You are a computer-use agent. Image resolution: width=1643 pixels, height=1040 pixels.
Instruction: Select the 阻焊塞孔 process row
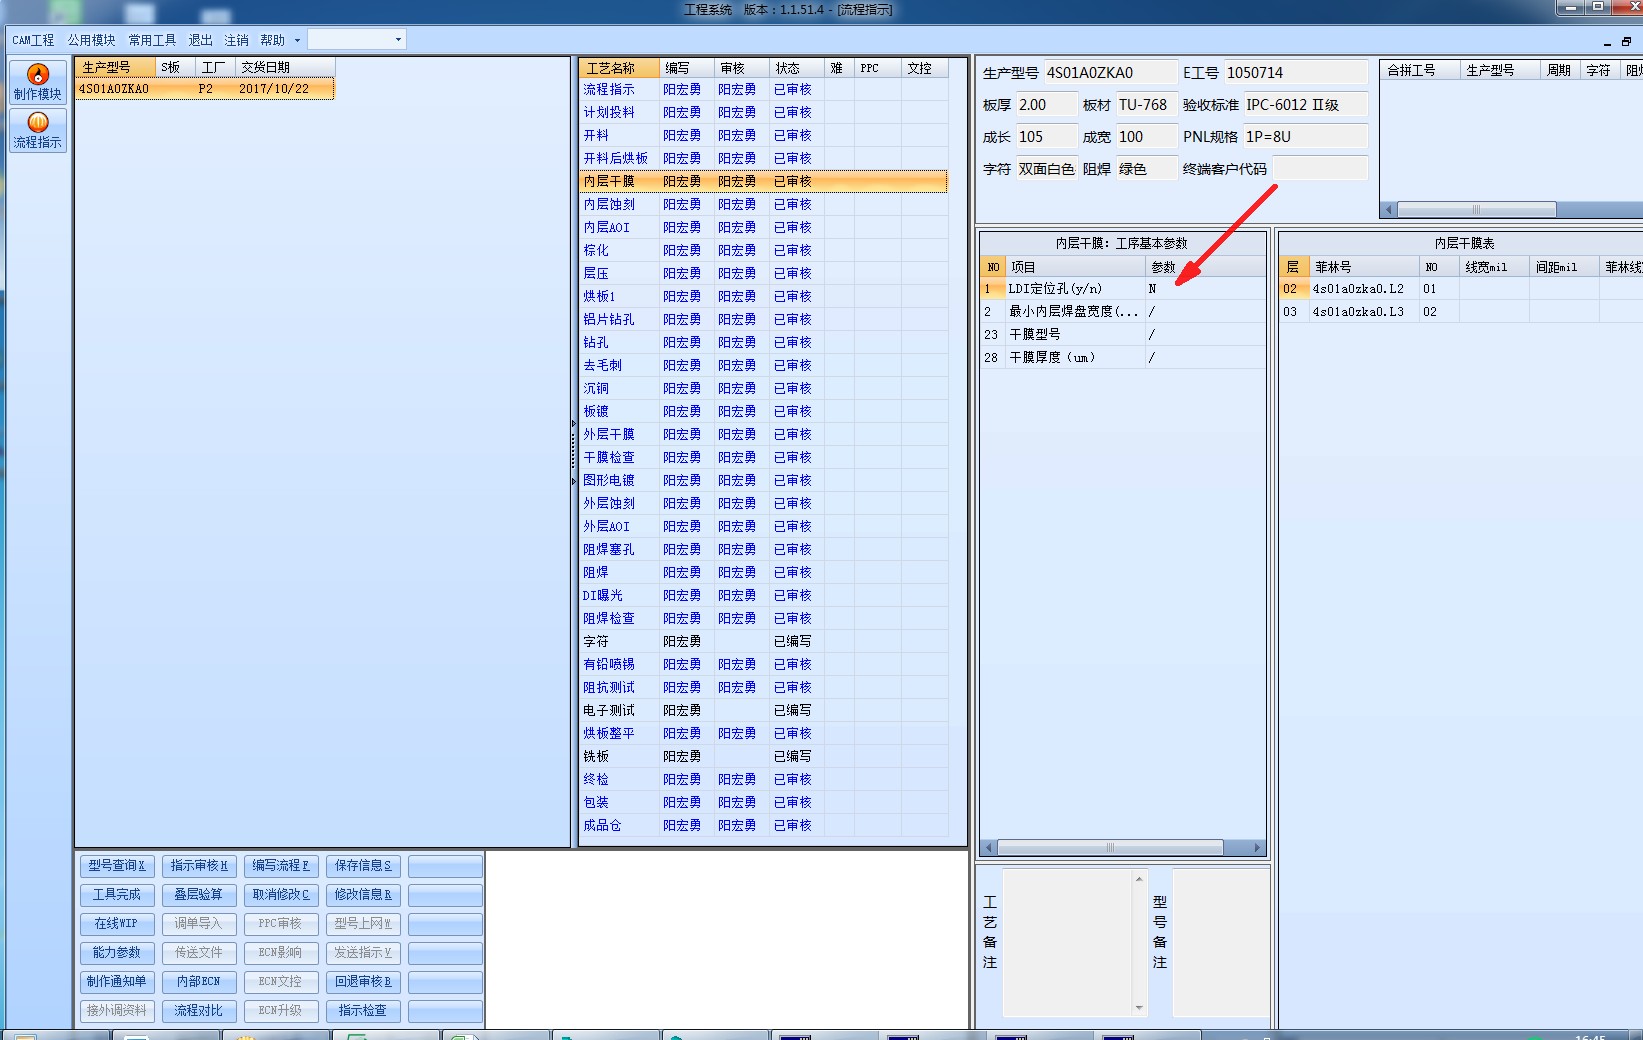763,549
